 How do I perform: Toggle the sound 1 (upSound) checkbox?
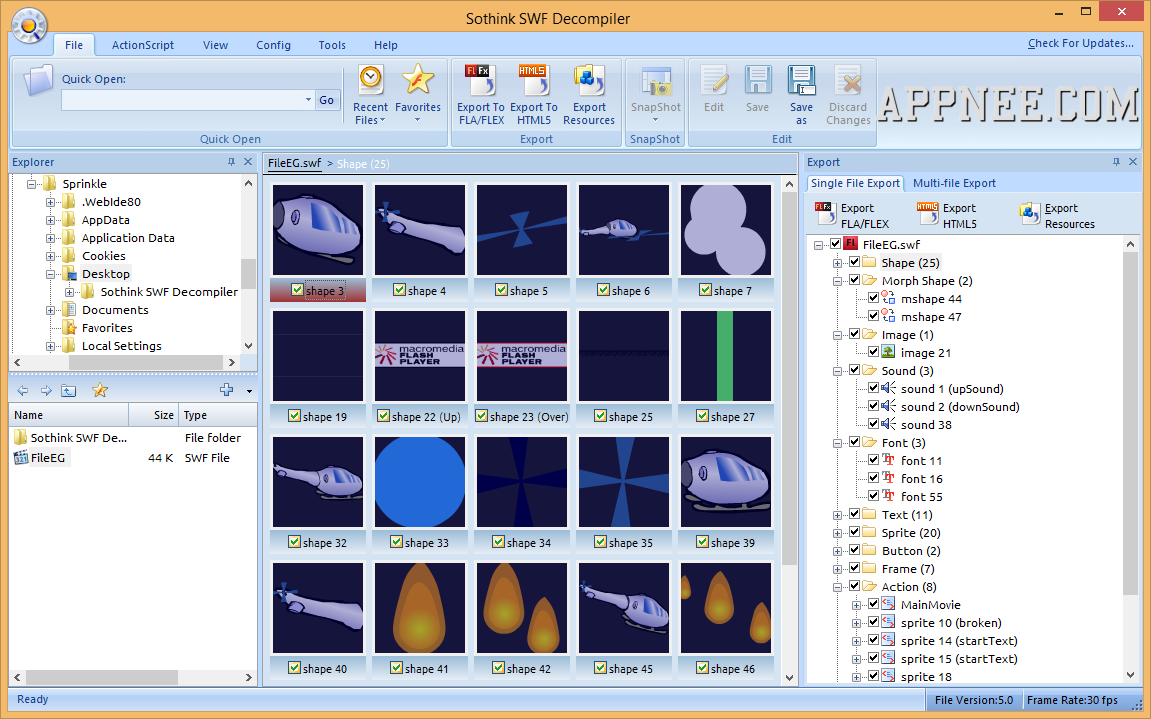click(x=874, y=388)
